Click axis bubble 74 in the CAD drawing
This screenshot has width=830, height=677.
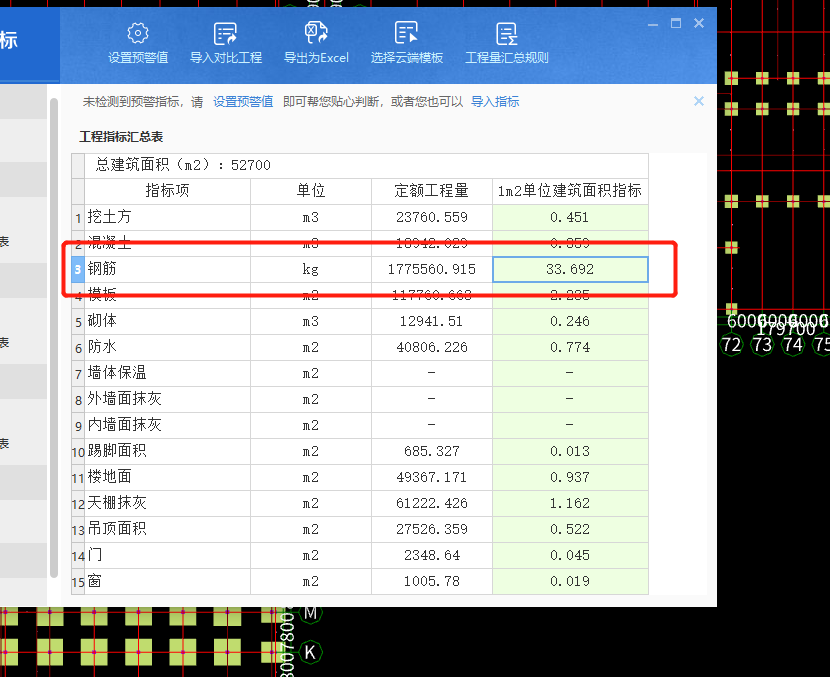pos(793,345)
